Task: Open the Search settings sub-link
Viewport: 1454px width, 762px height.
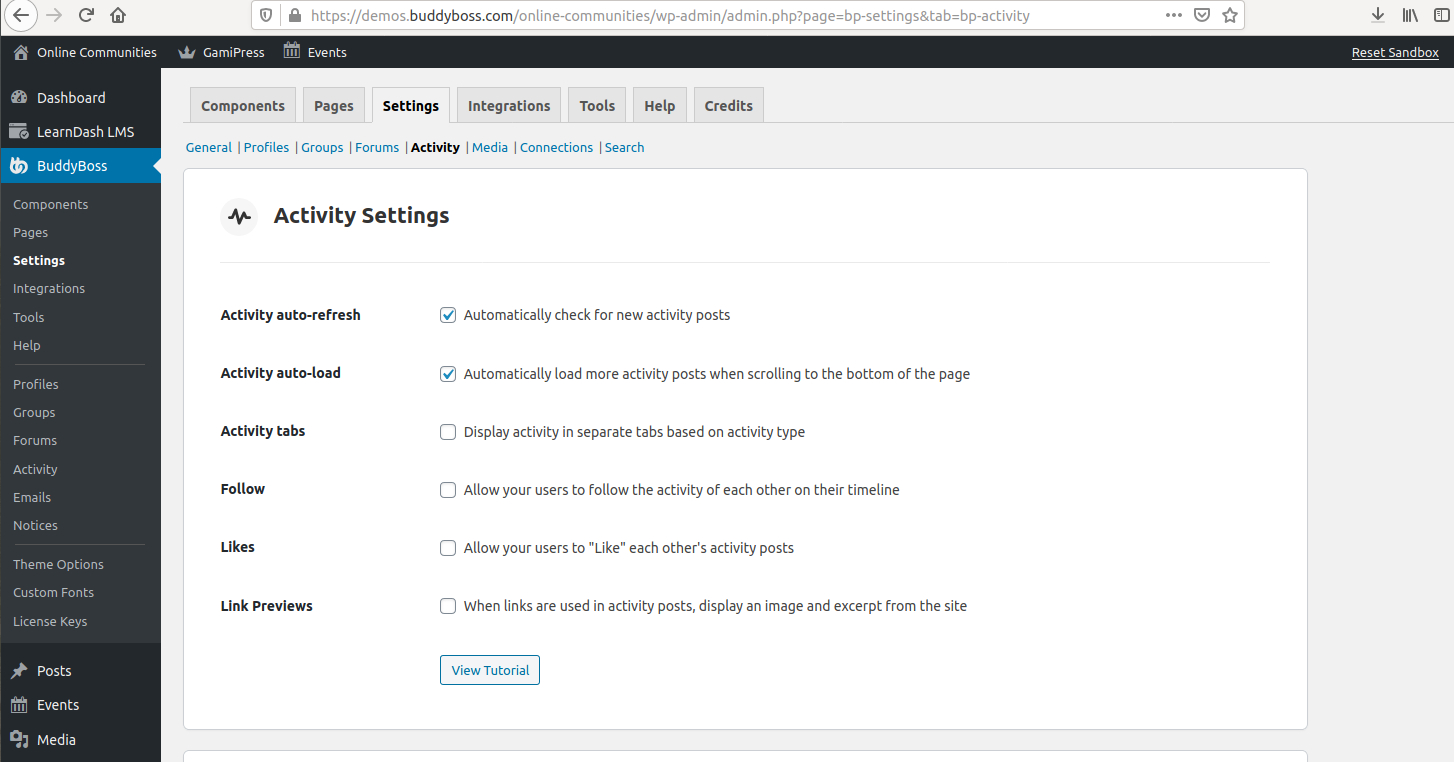Action: click(x=625, y=147)
